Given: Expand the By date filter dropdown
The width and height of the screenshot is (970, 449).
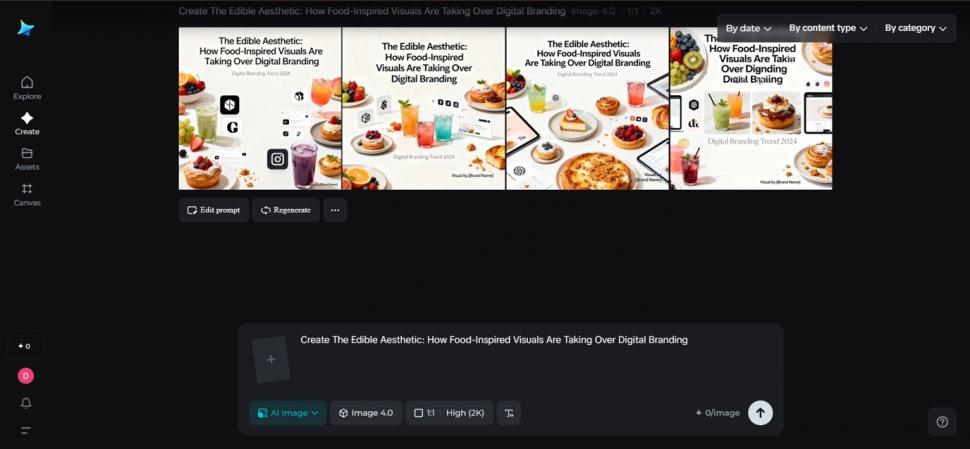Looking at the screenshot, I should click(749, 28).
